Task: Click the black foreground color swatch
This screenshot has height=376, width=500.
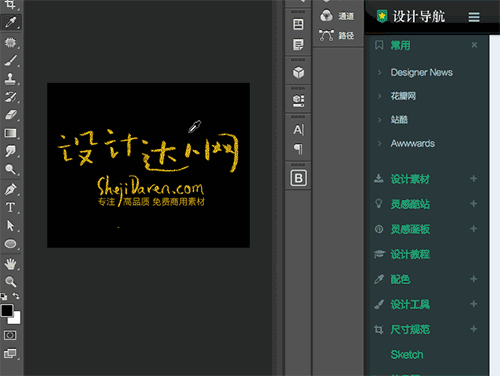Action: click(7, 310)
